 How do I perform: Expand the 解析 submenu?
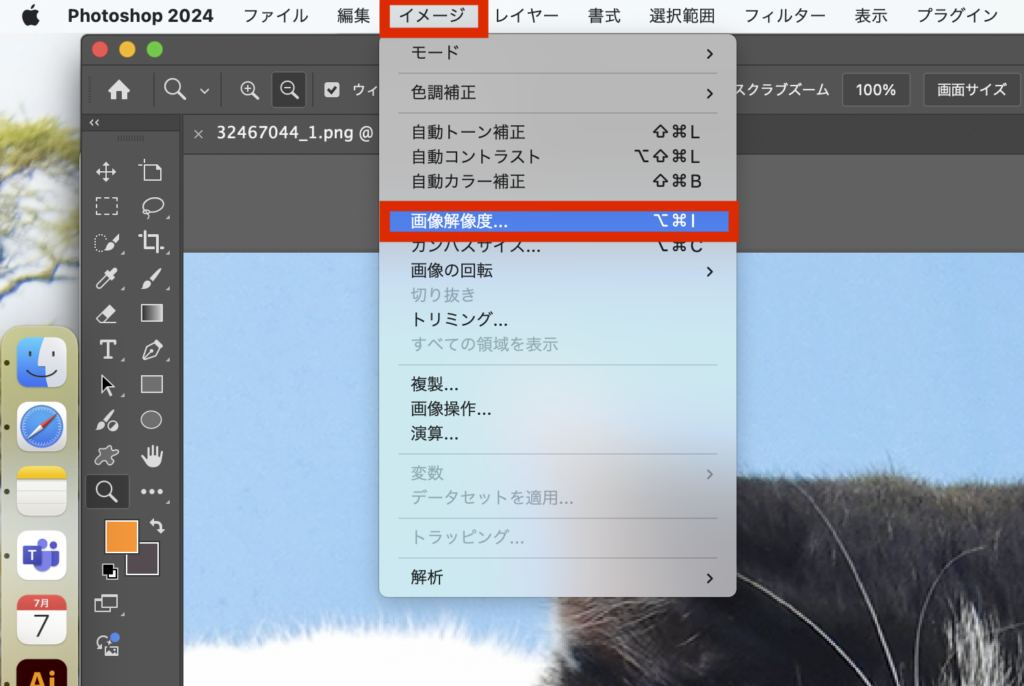(x=557, y=578)
